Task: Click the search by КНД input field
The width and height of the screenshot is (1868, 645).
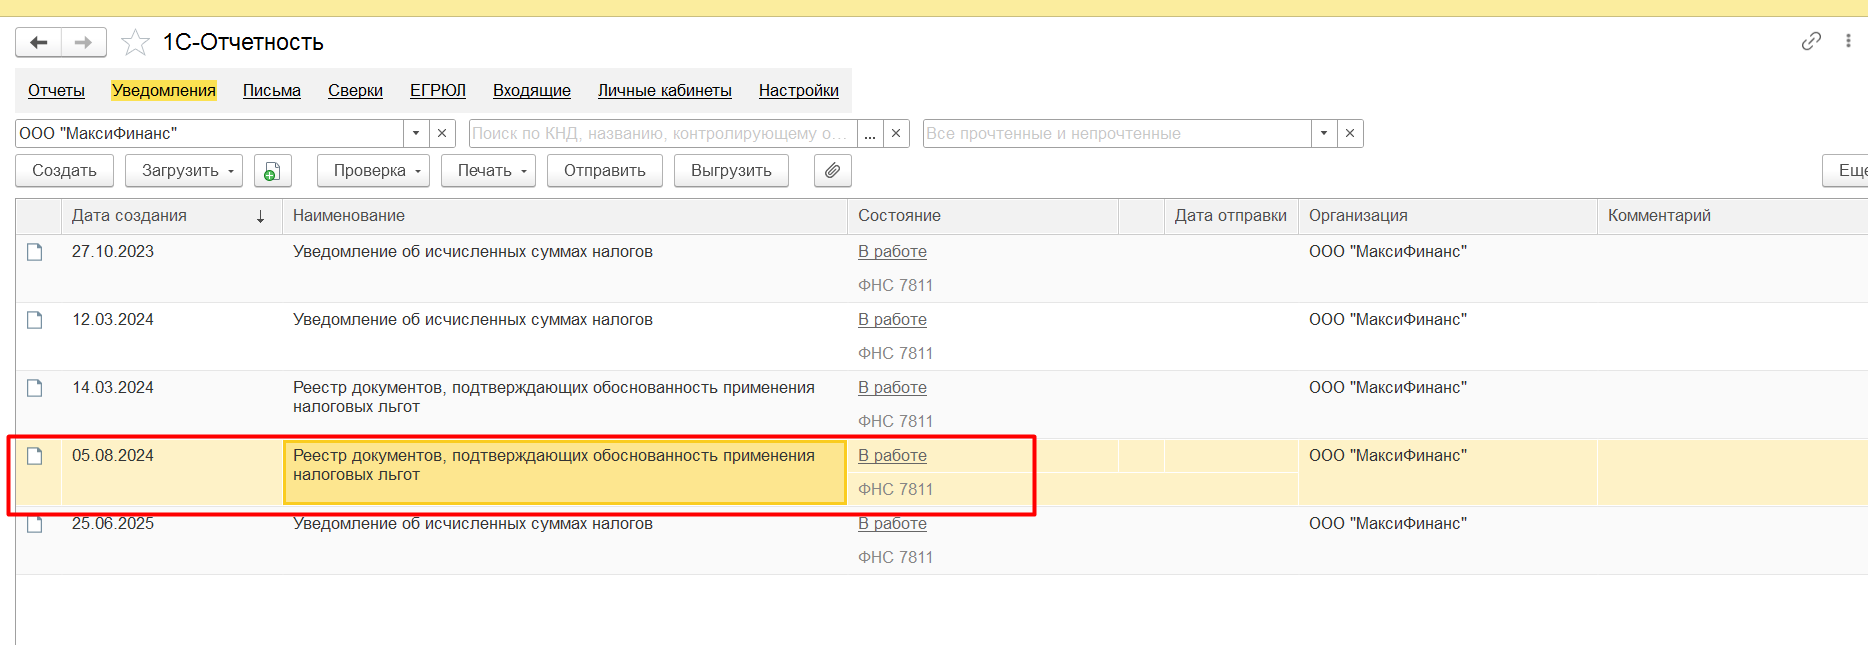Action: tap(663, 133)
